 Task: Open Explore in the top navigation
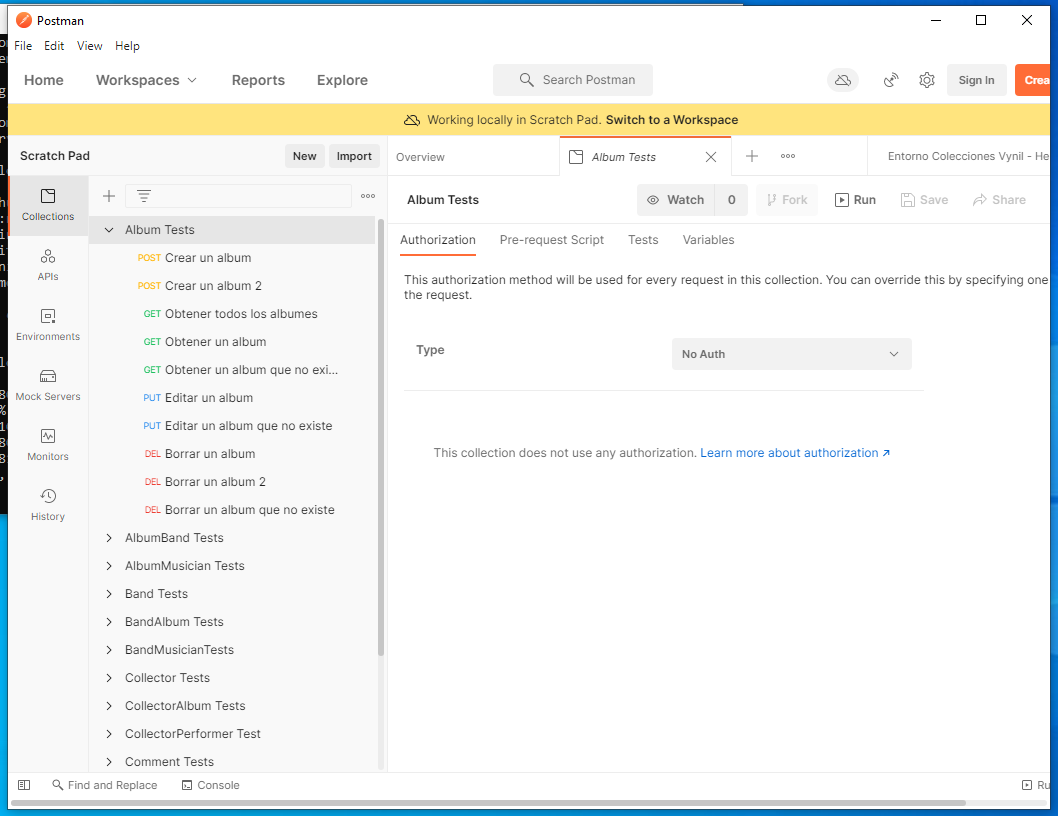click(x=342, y=80)
